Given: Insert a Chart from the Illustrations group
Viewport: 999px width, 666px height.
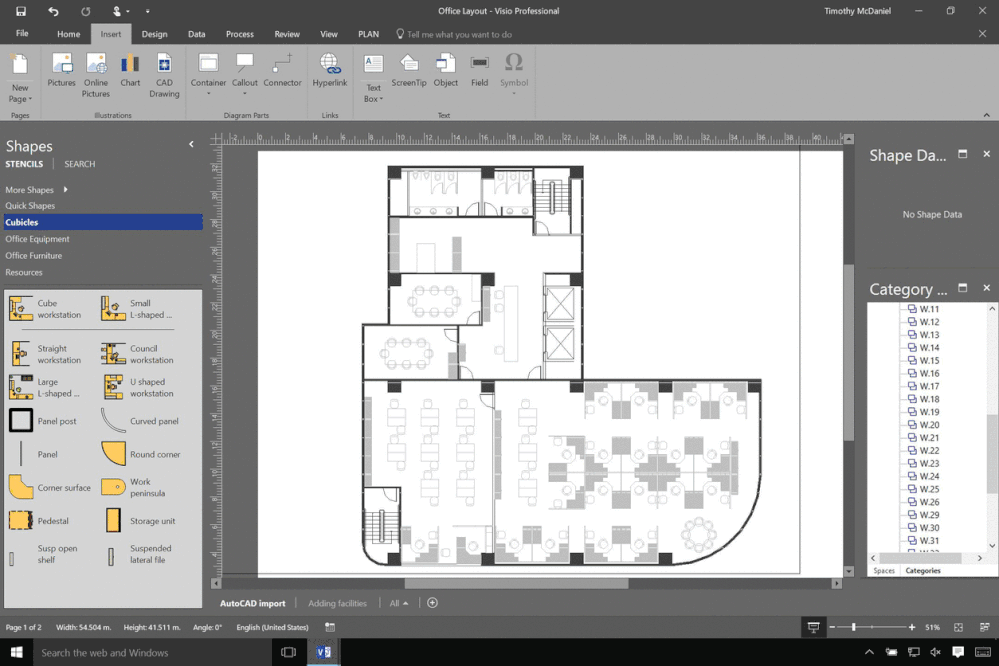Looking at the screenshot, I should [129, 70].
